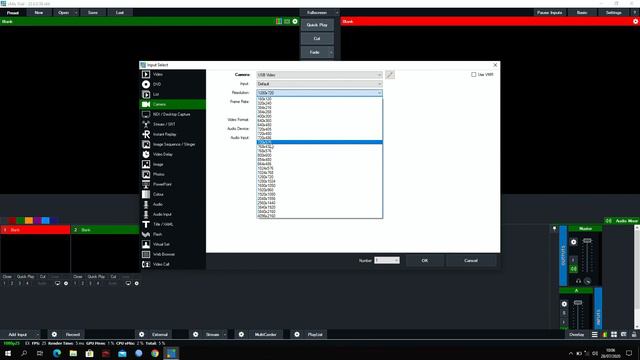Image resolution: width=640 pixels, height=360 pixels.
Task: Click the Cancel button
Action: [x=471, y=260]
